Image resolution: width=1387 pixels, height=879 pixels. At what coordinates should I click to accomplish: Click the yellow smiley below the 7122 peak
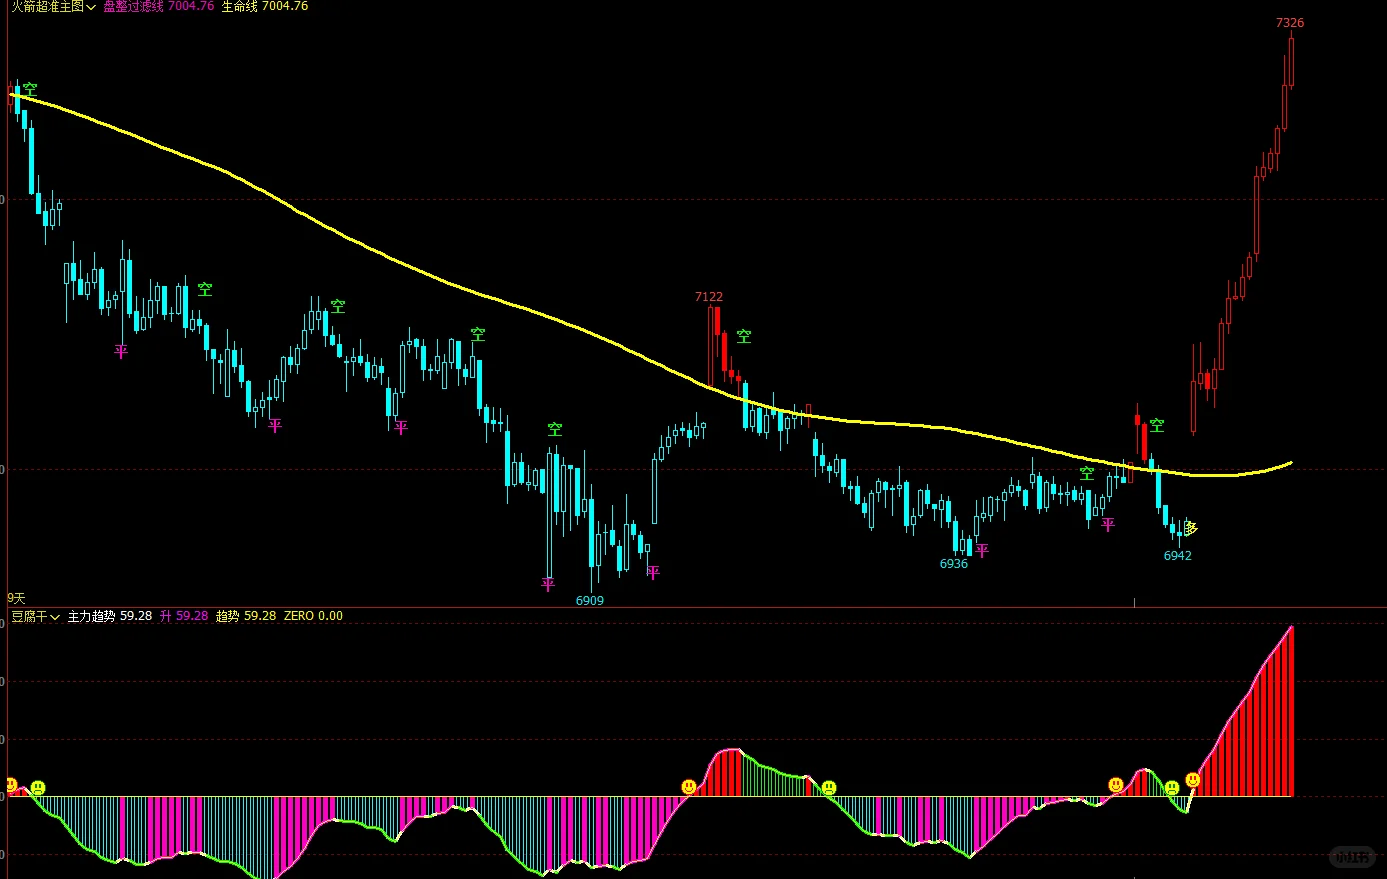coord(689,787)
